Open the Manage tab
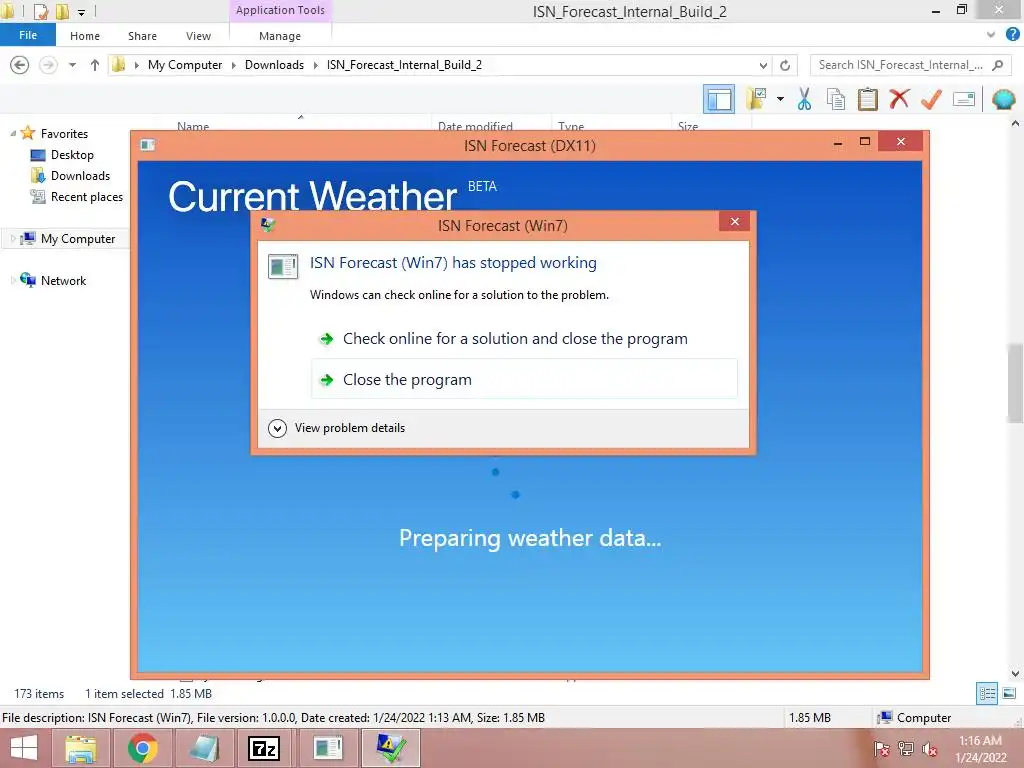This screenshot has height=768, width=1024. pos(280,36)
